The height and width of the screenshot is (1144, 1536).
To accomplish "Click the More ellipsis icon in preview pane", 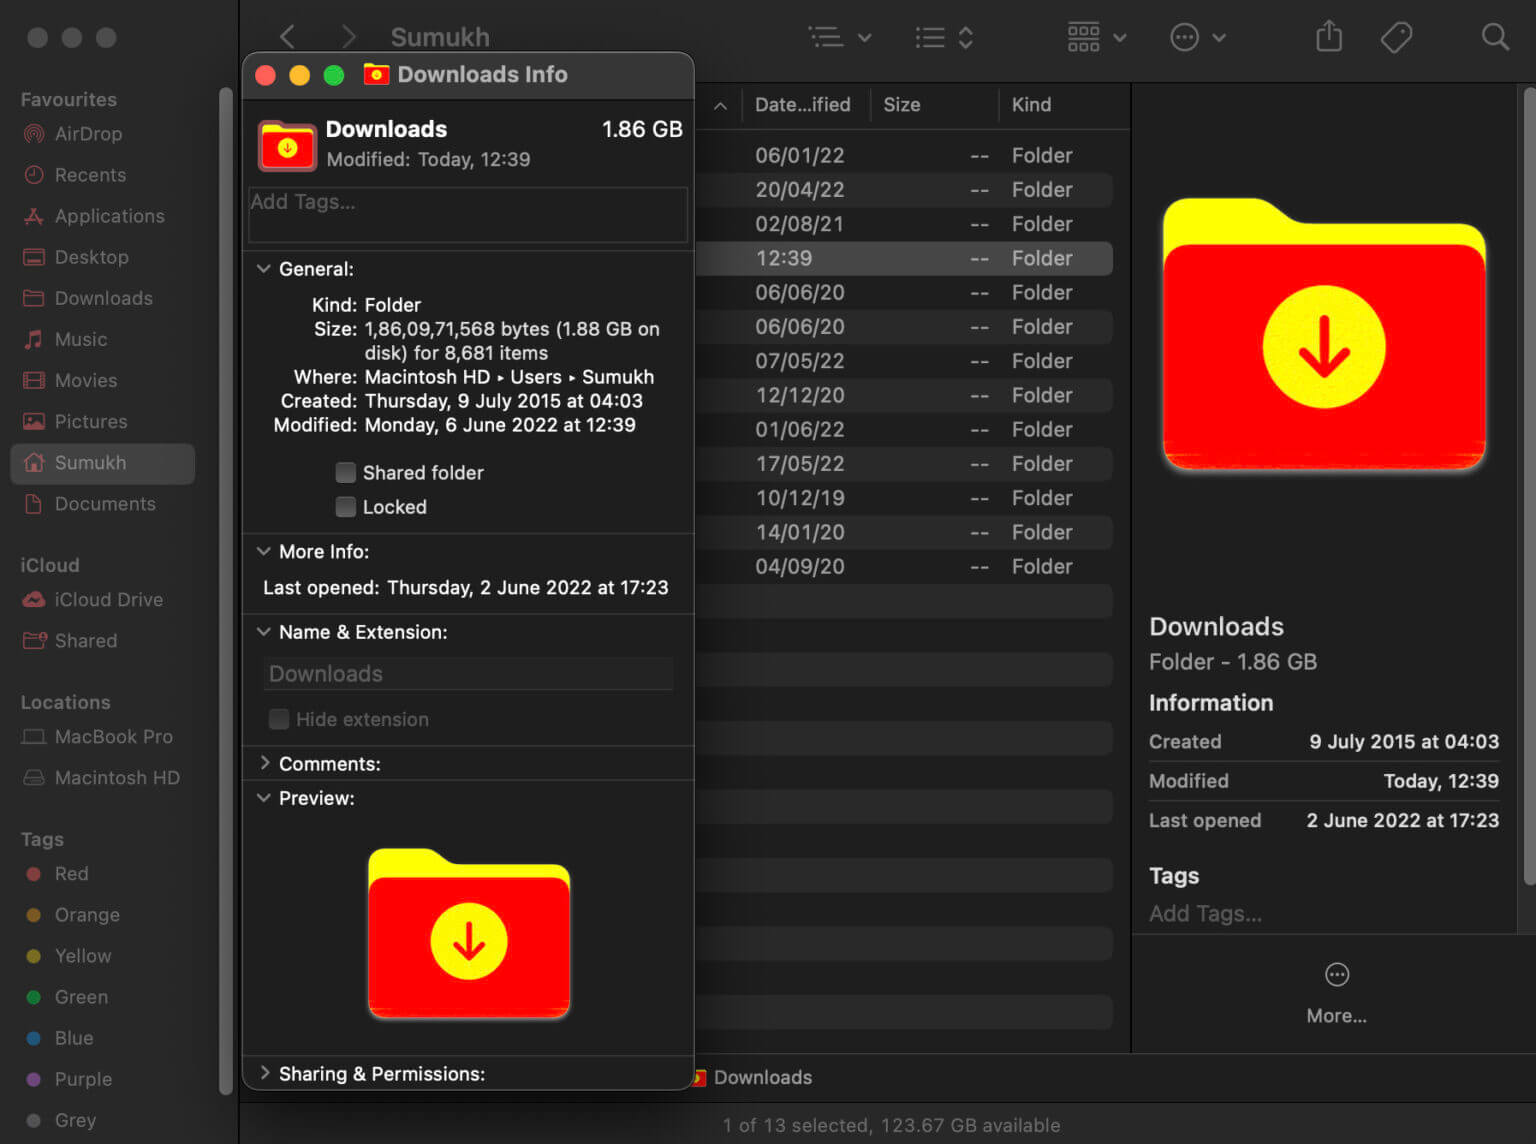I will coord(1336,975).
